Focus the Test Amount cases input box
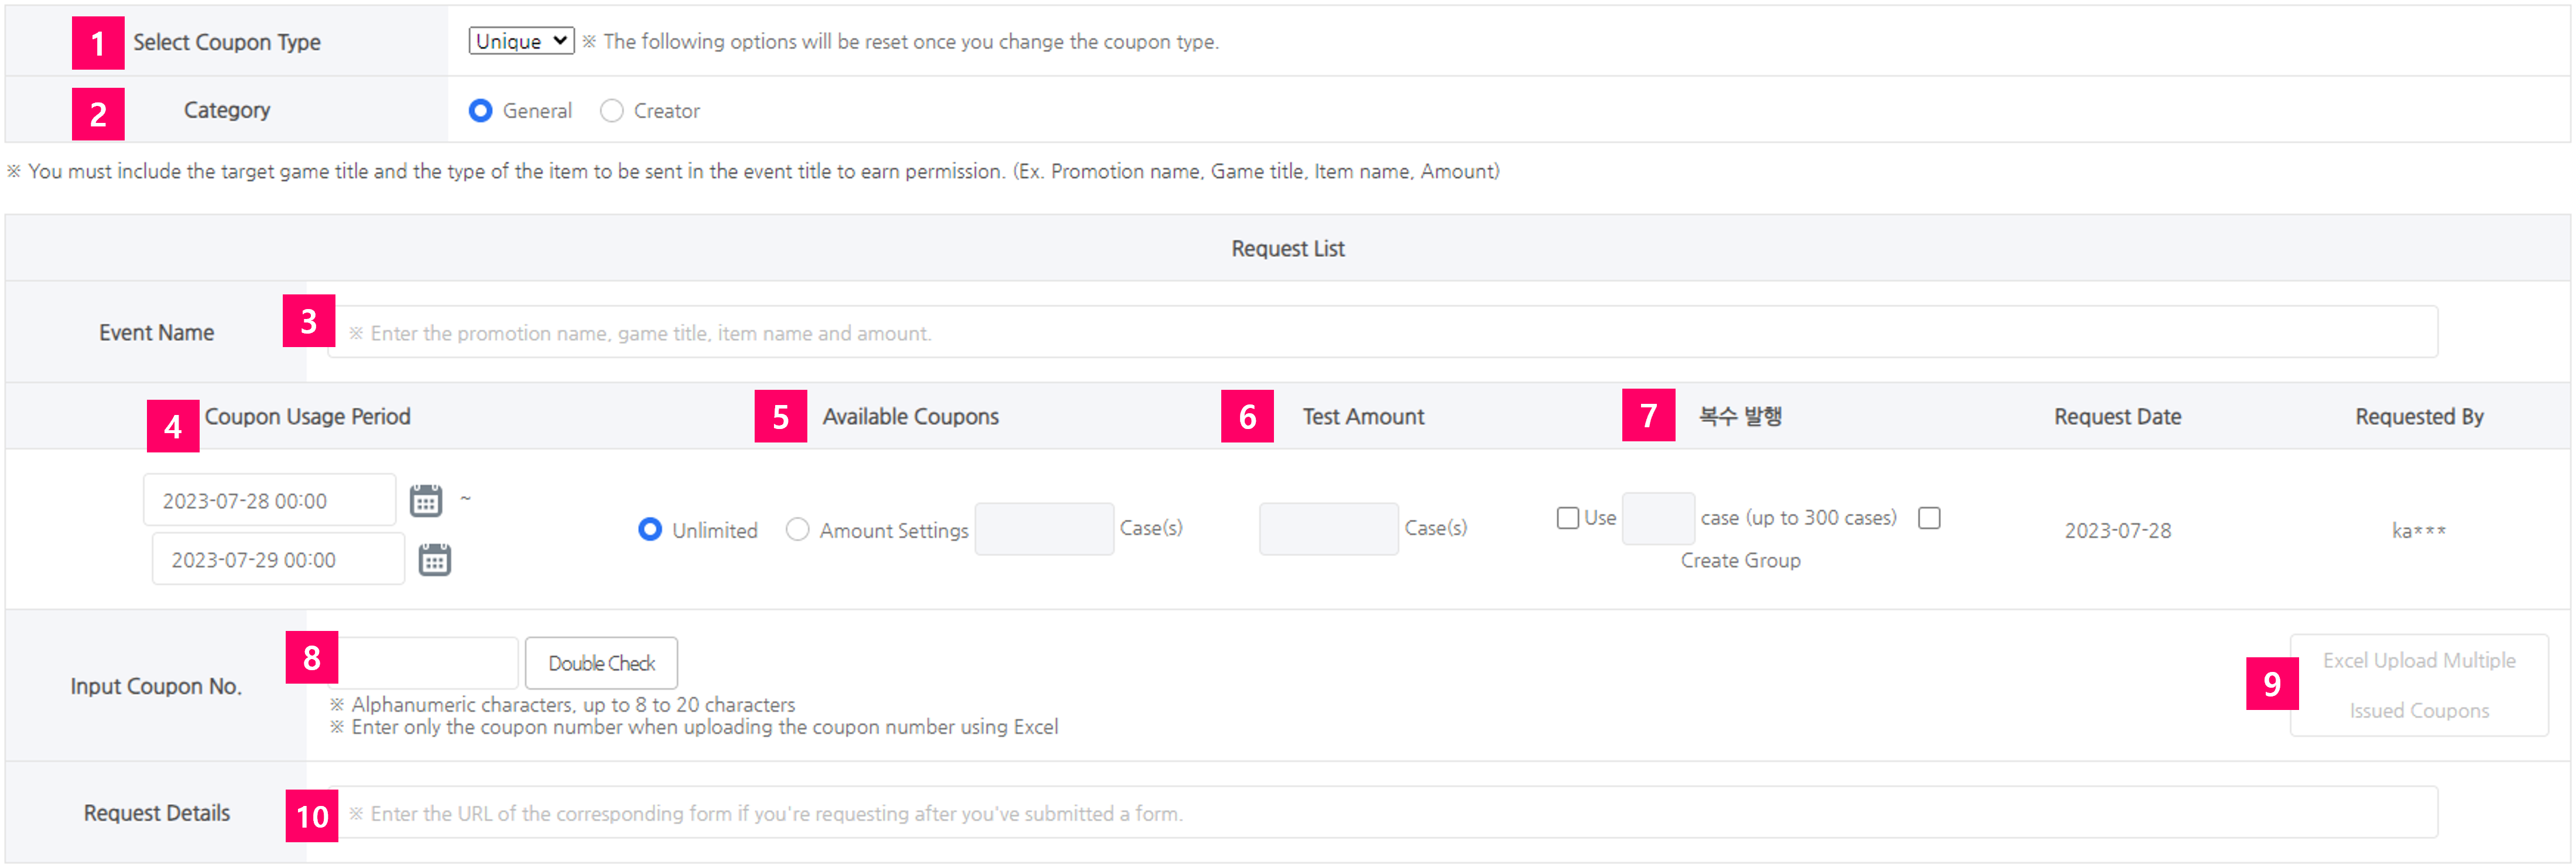Screen dimensions: 2576x868 [x=1329, y=529]
